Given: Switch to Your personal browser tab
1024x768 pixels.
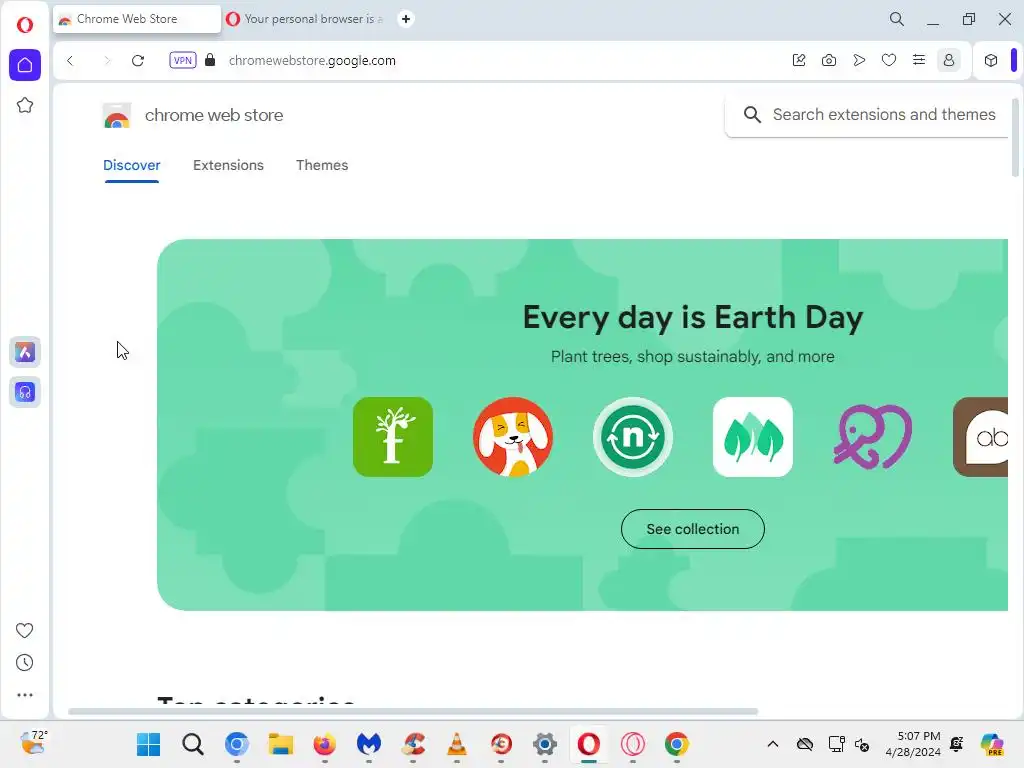Looking at the screenshot, I should tap(306, 19).
